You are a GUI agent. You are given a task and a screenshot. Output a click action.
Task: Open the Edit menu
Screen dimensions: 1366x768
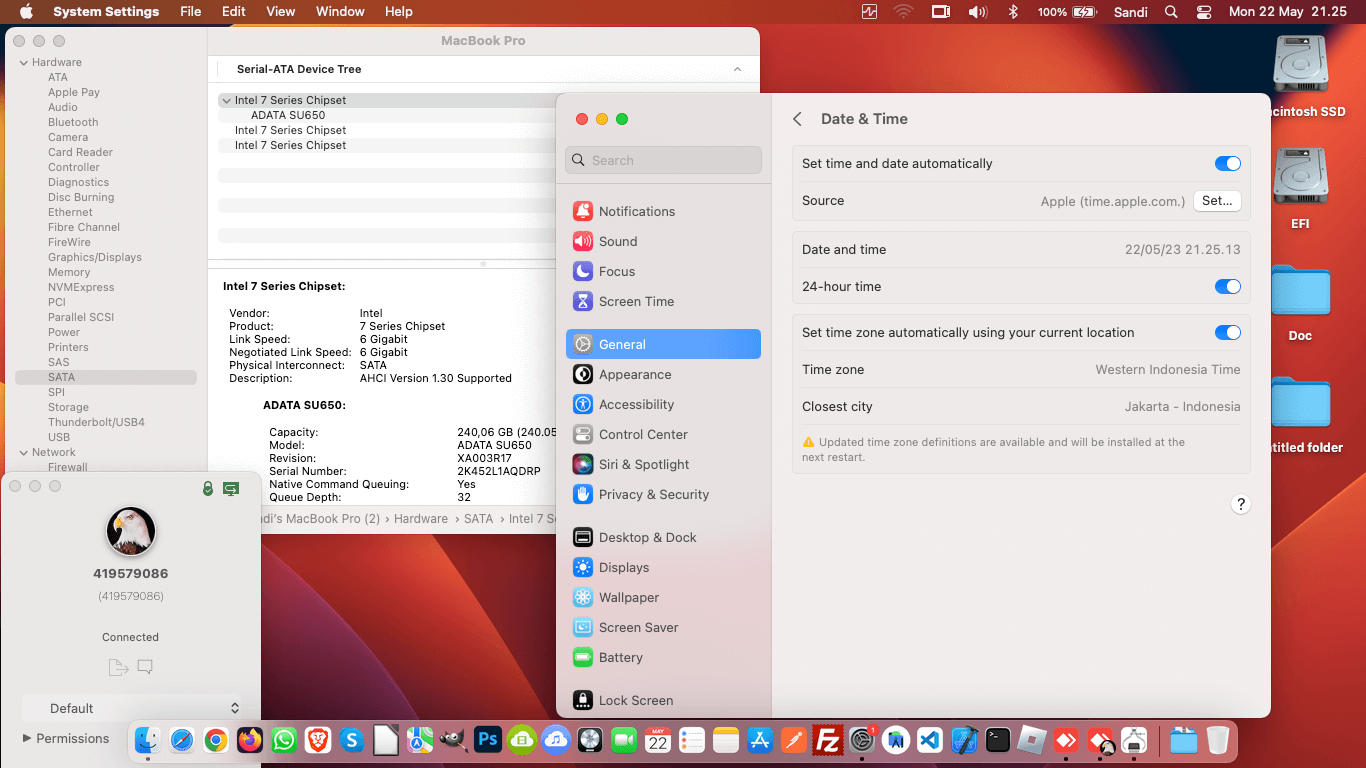point(234,12)
